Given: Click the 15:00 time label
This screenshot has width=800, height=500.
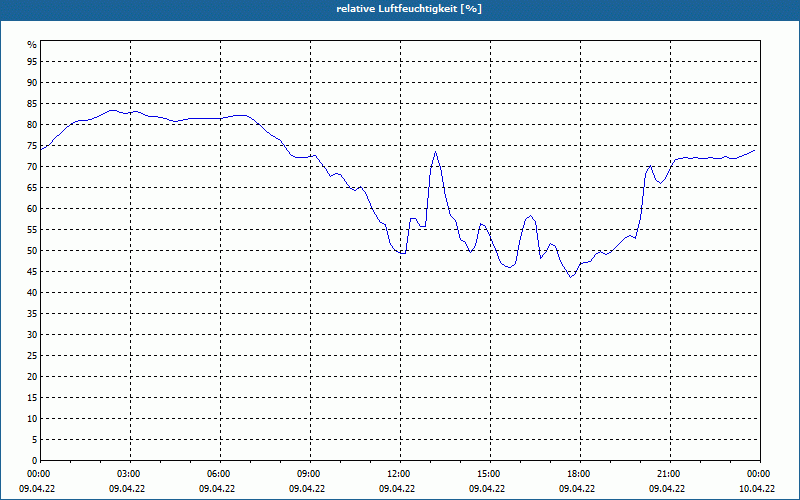Looking at the screenshot, I should [x=490, y=474].
